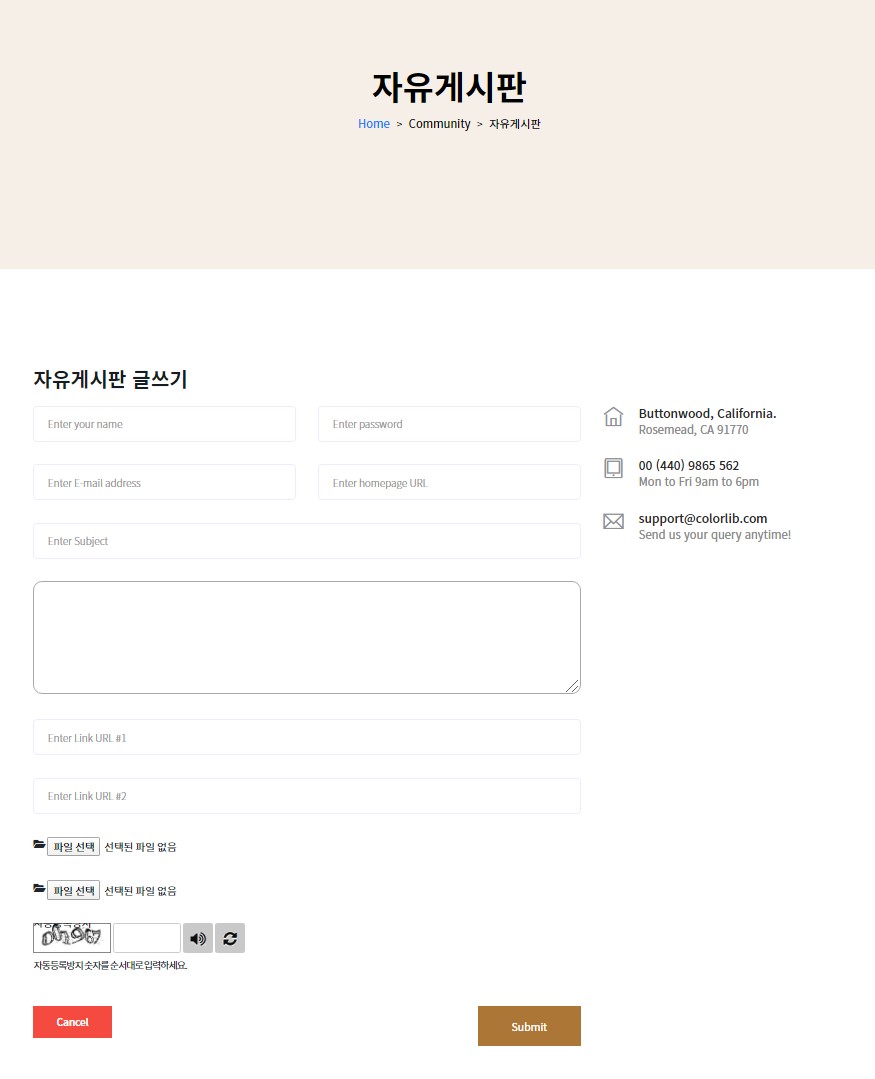
Task: Click the captcha number image
Action: coord(72,938)
